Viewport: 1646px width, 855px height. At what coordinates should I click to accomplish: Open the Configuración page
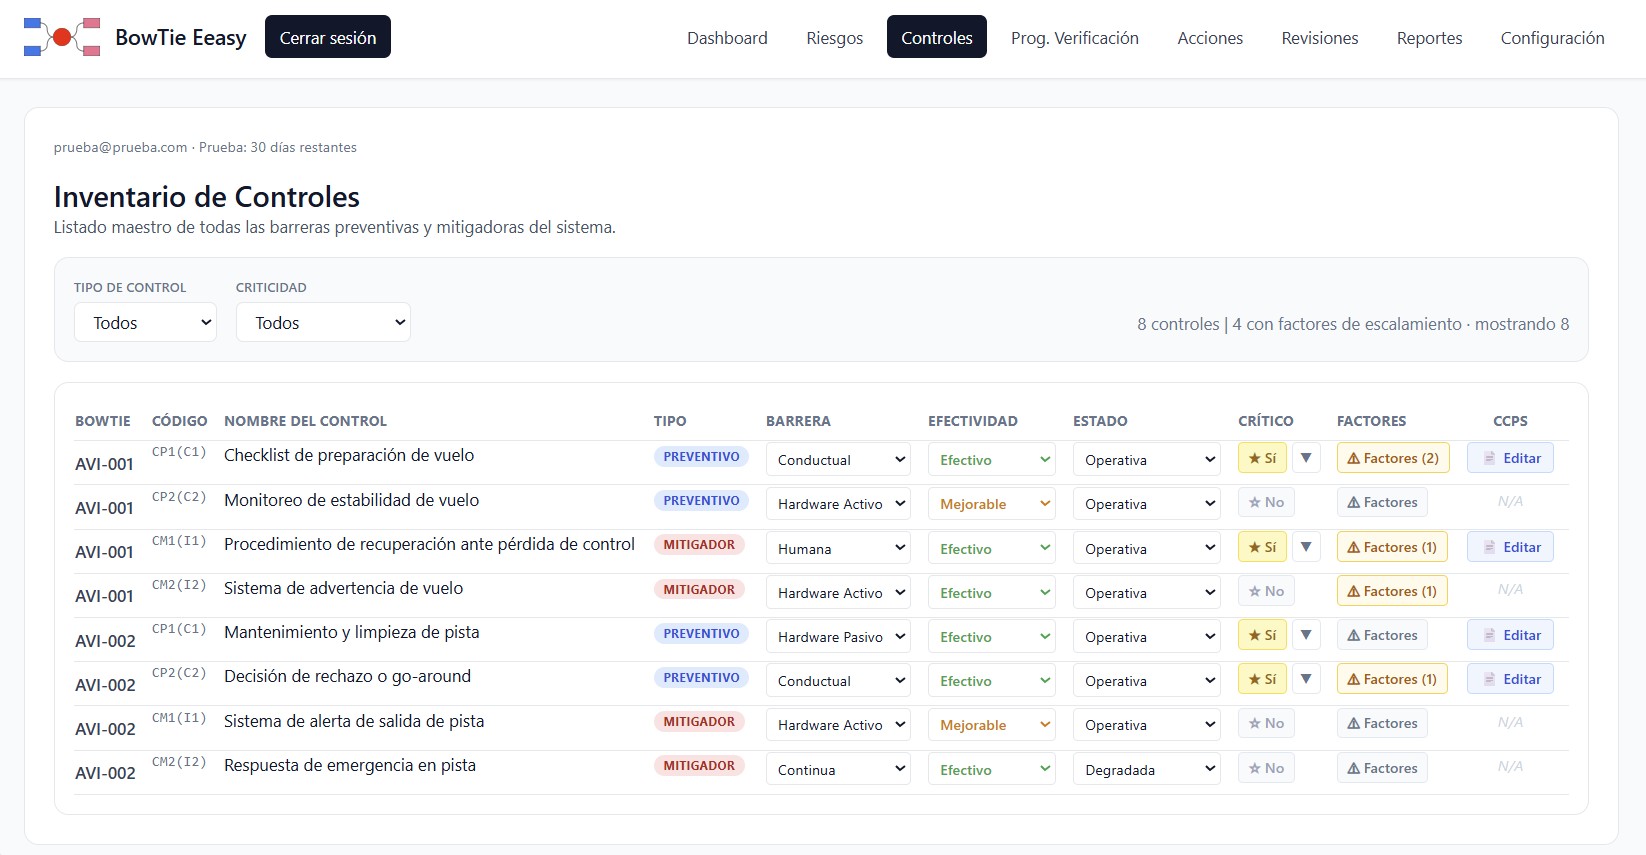click(1552, 37)
